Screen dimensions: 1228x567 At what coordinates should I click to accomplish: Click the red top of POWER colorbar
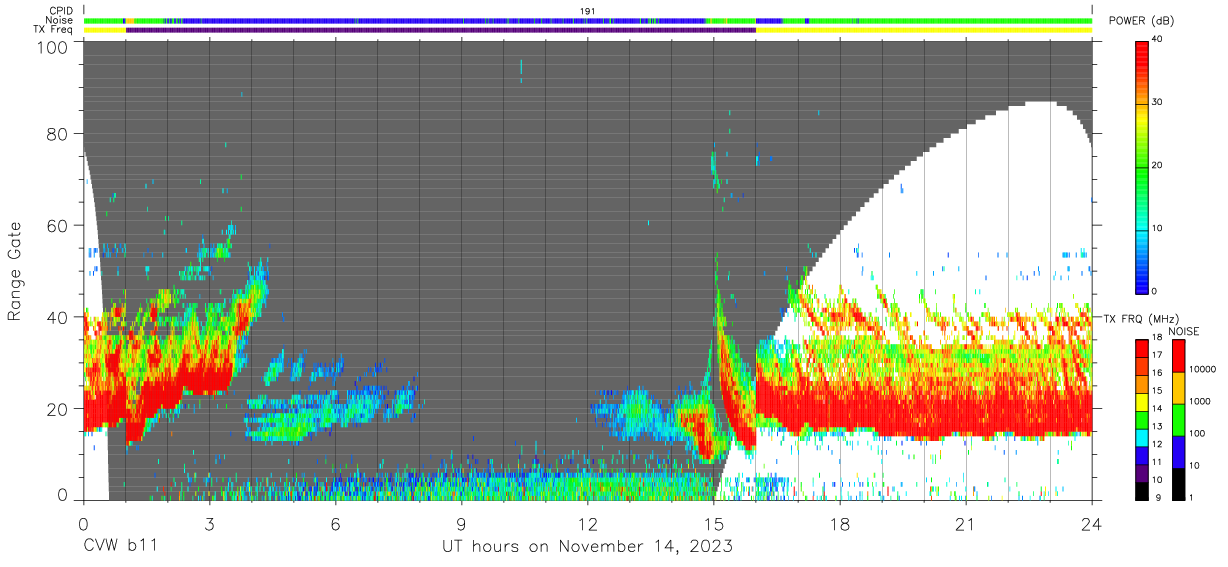pyautogui.click(x=1142, y=47)
